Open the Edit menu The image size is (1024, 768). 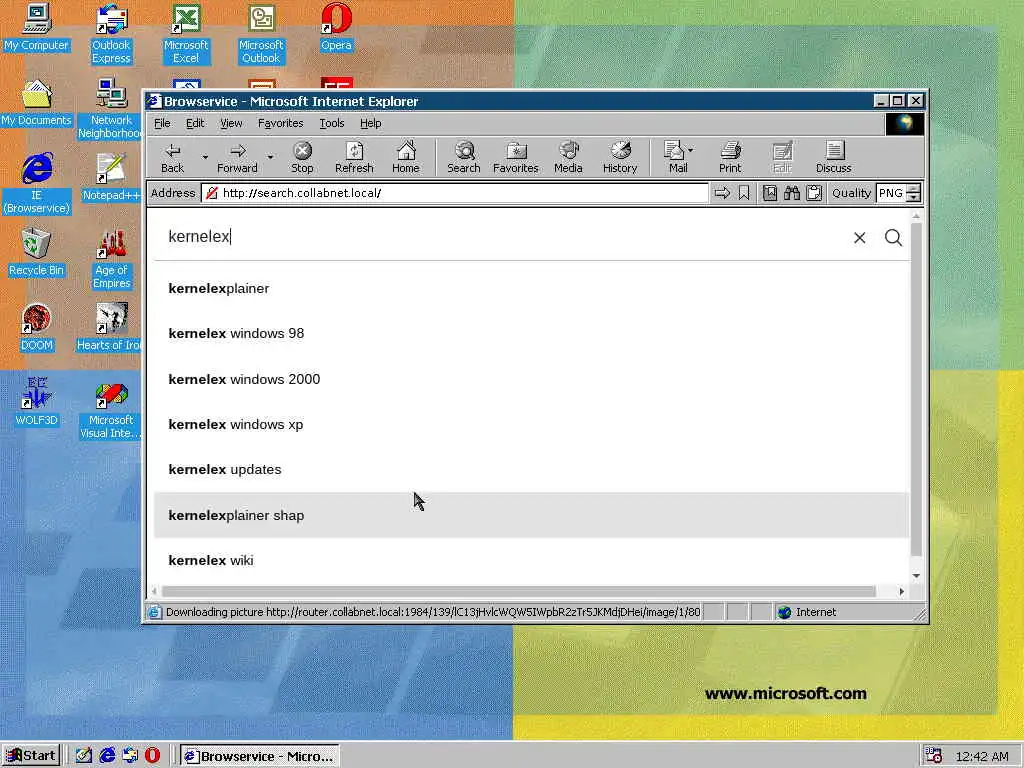click(195, 123)
